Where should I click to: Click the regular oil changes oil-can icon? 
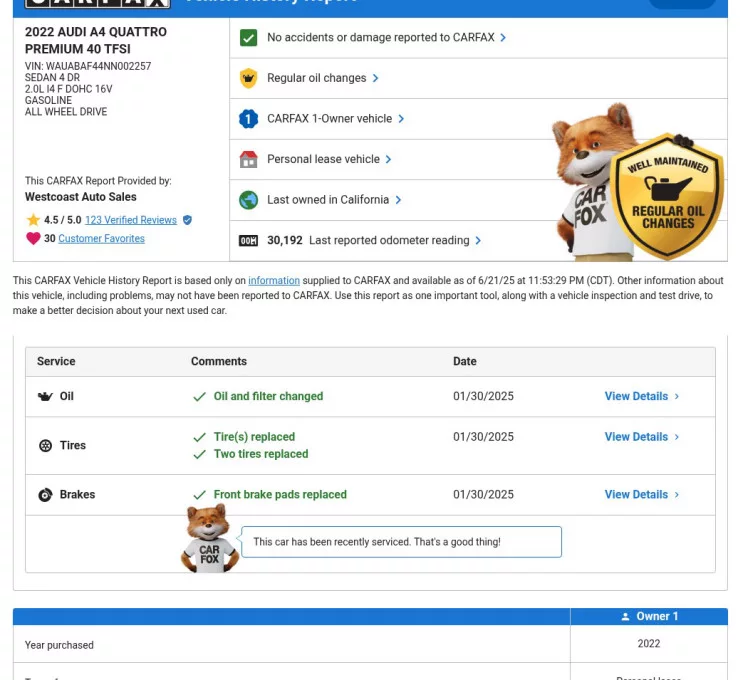[x=248, y=78]
